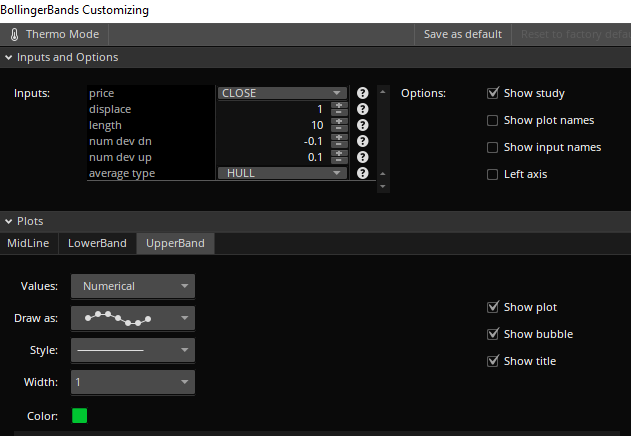Open the green Color swatch
The height and width of the screenshot is (436, 631).
pos(80,415)
